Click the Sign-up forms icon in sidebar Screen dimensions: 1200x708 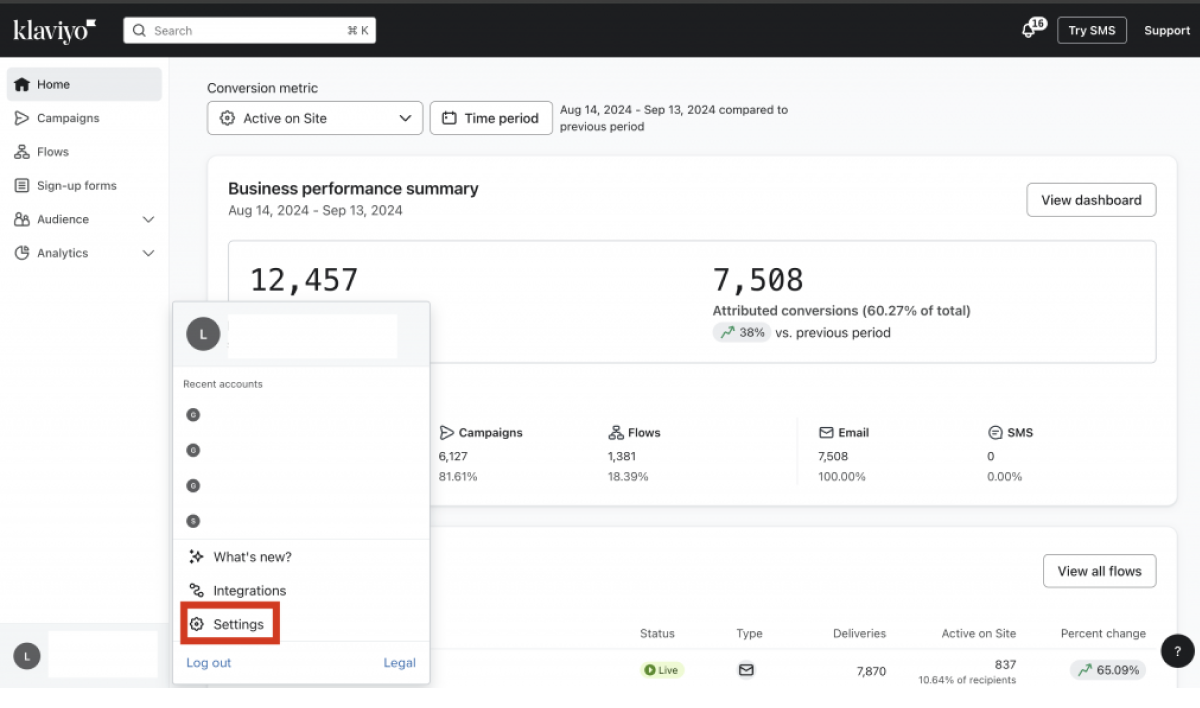(22, 186)
